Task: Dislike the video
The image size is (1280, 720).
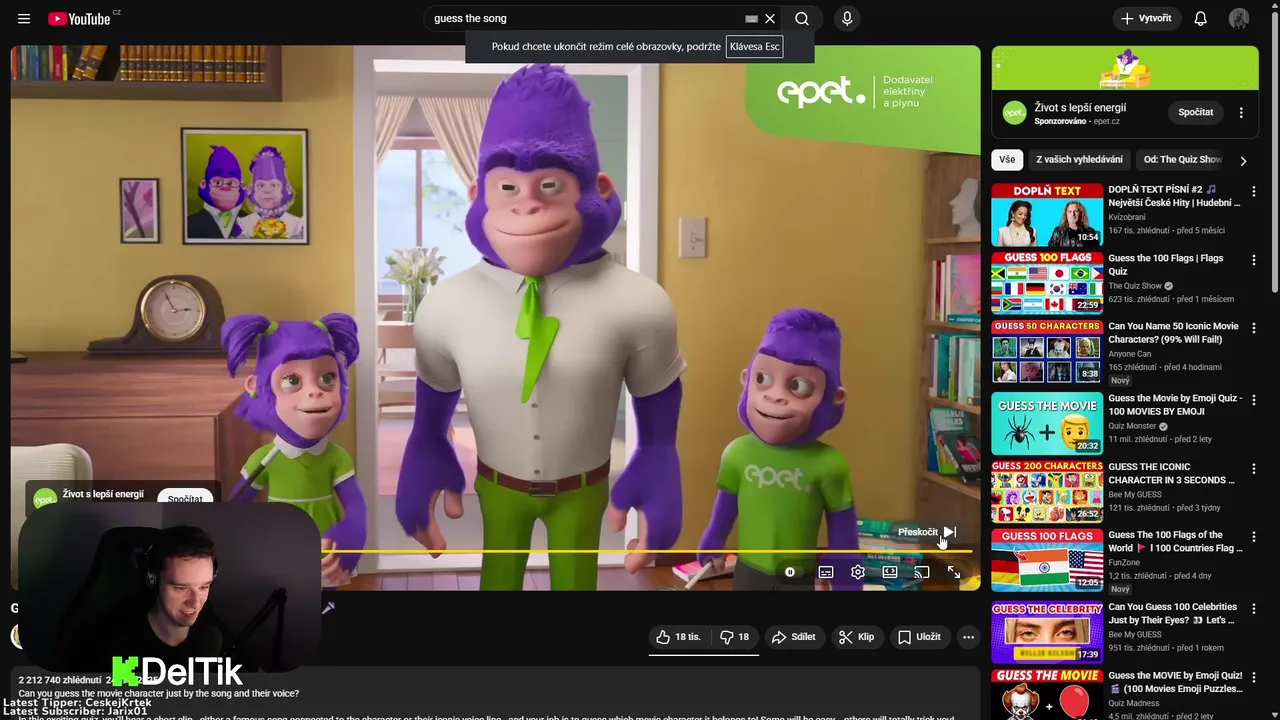Action: [x=734, y=637]
